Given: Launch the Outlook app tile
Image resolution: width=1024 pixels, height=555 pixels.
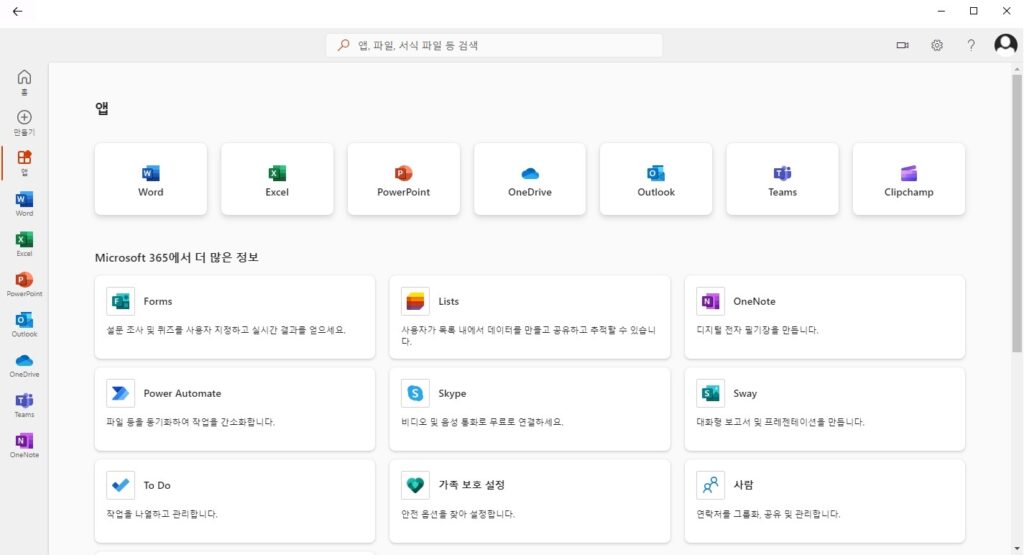Looking at the screenshot, I should point(656,179).
